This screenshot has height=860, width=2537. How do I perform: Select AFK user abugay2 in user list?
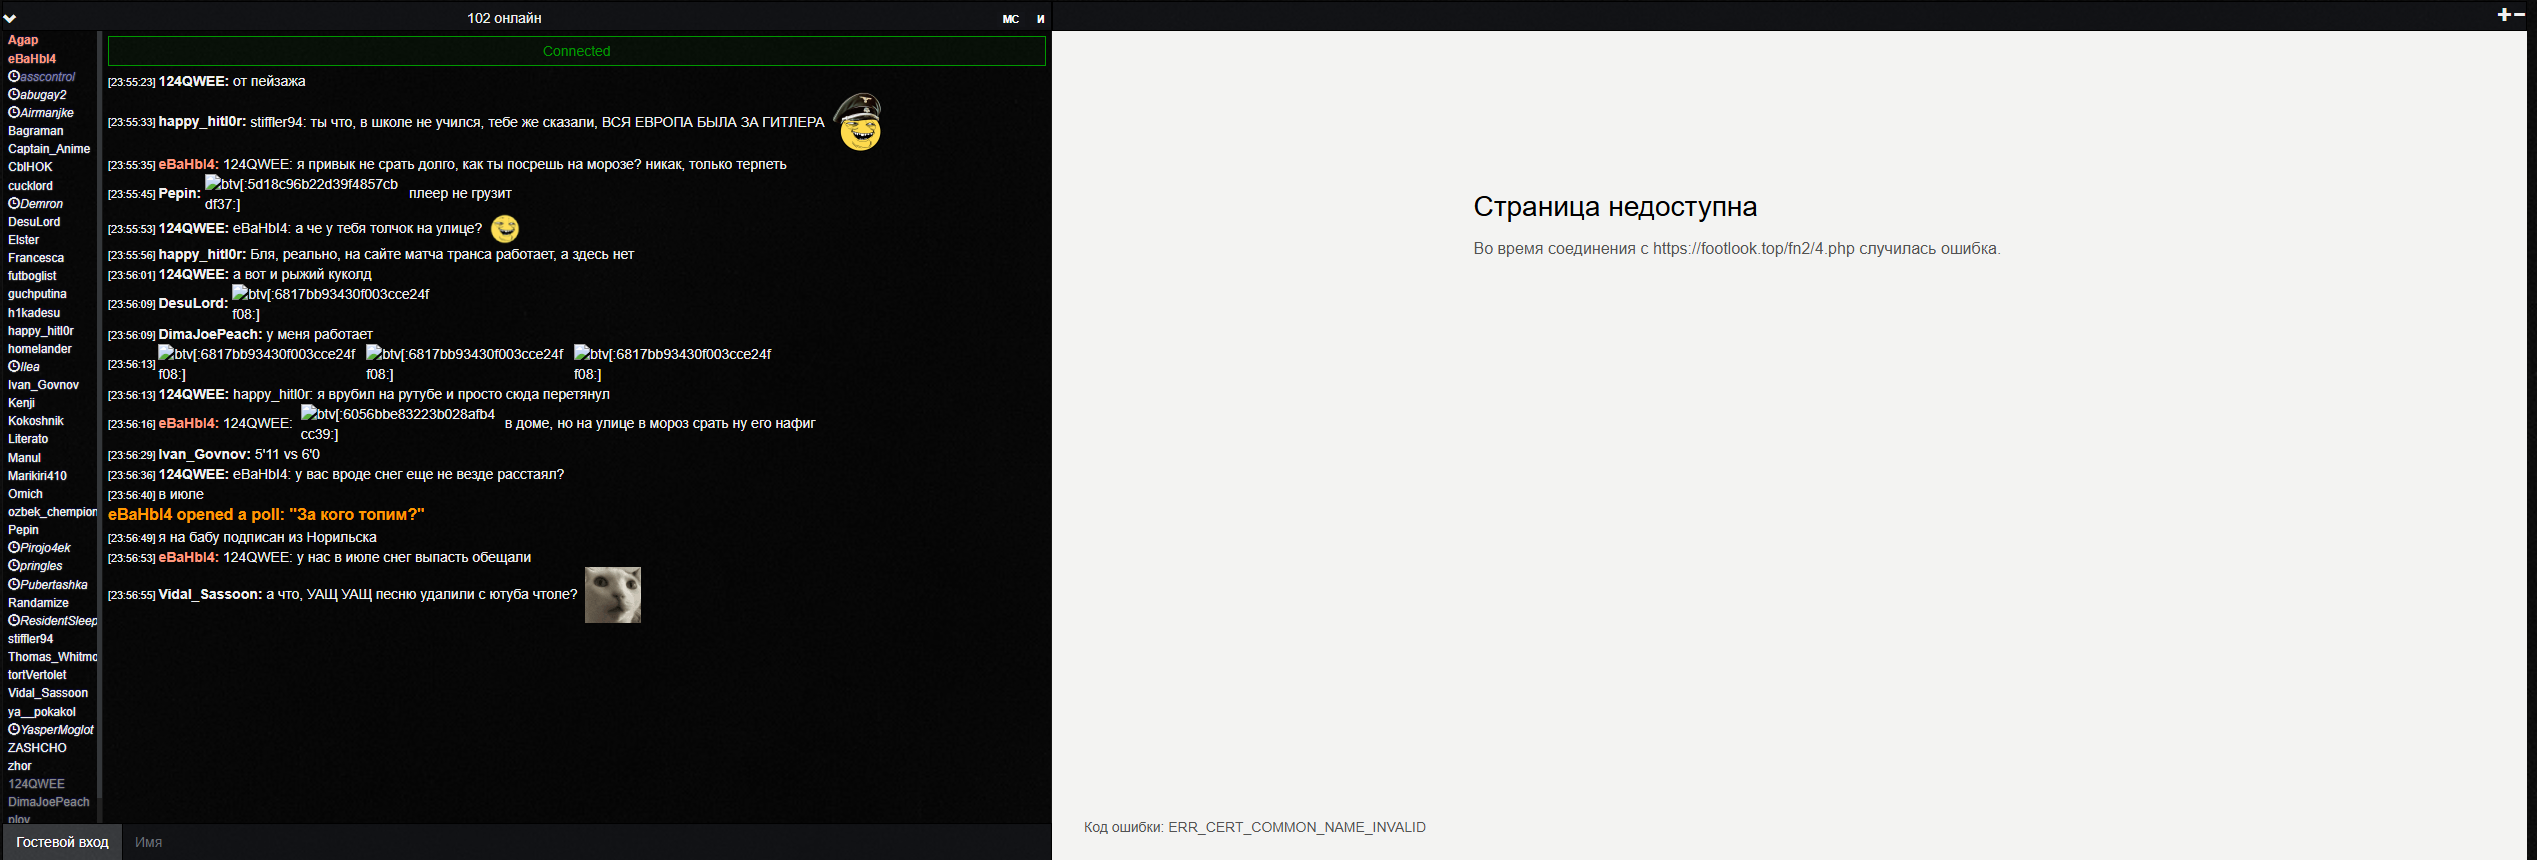(x=37, y=95)
